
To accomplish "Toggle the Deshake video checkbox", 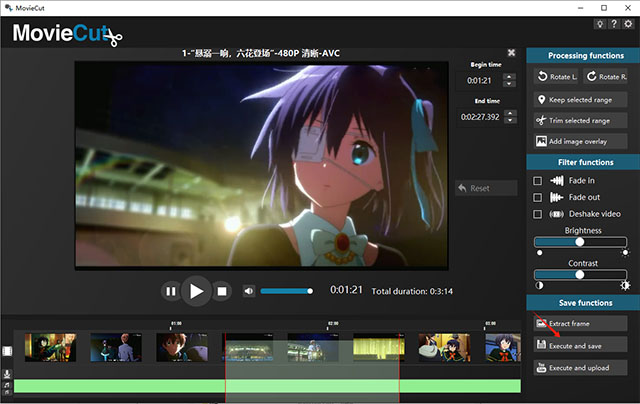I will click(x=539, y=214).
